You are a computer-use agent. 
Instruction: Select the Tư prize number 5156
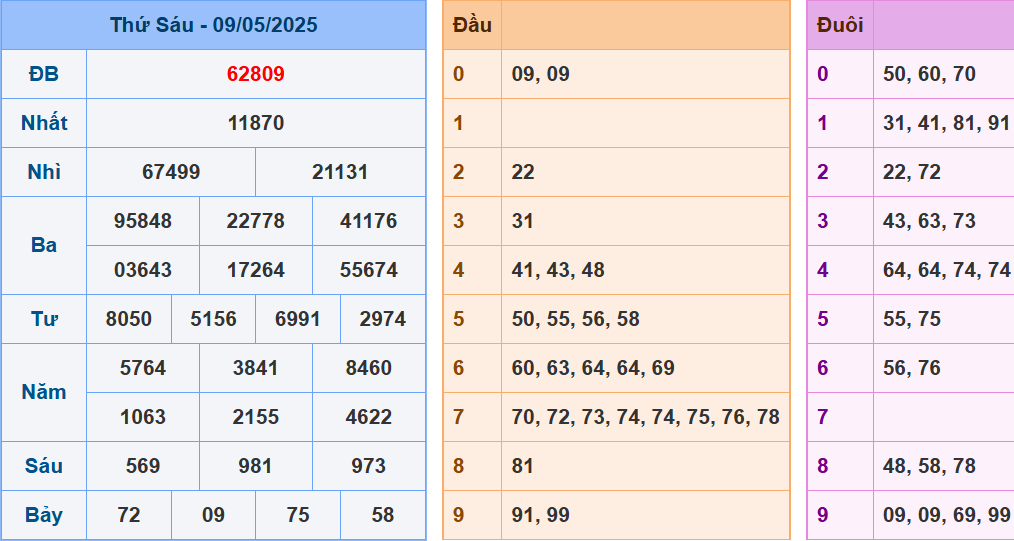213,319
